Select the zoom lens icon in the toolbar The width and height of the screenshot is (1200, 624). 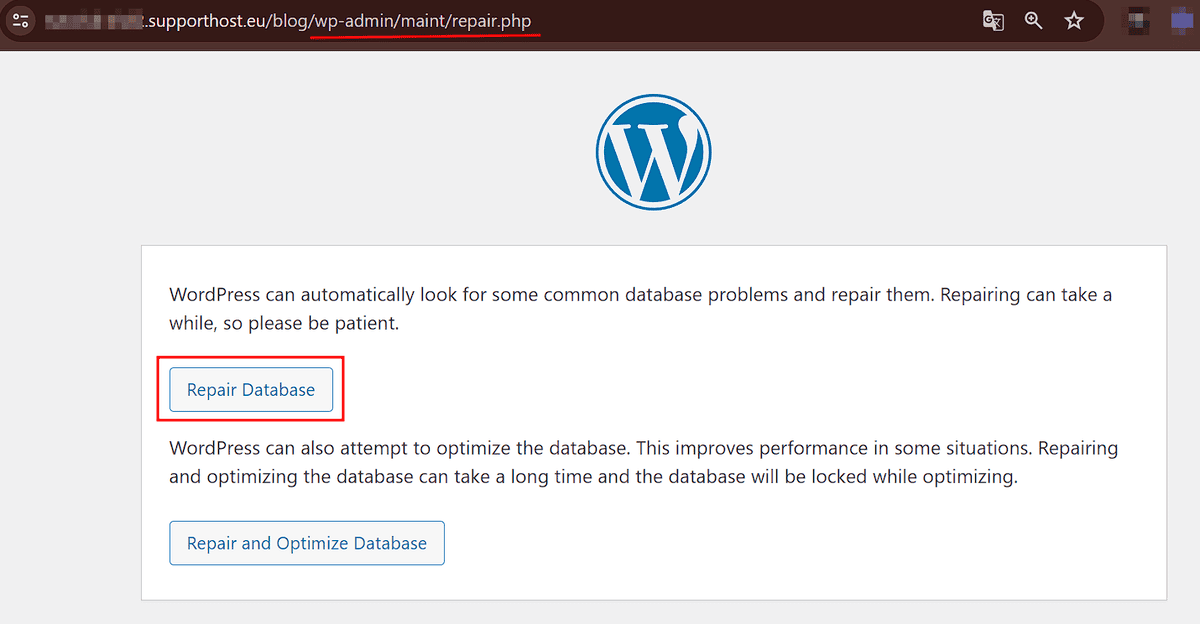point(1033,20)
